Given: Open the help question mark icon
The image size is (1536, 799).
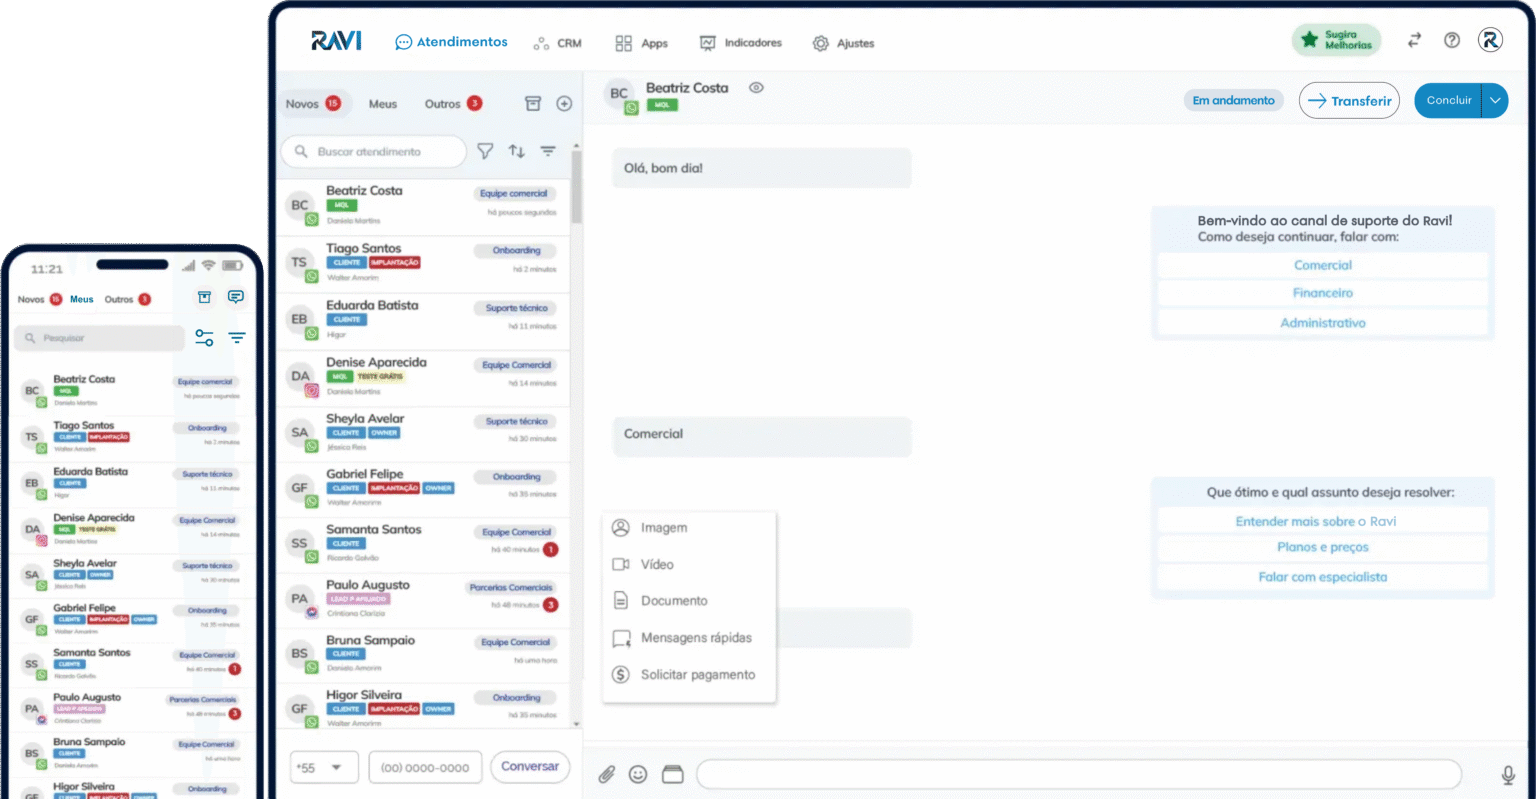Looking at the screenshot, I should pos(1452,40).
